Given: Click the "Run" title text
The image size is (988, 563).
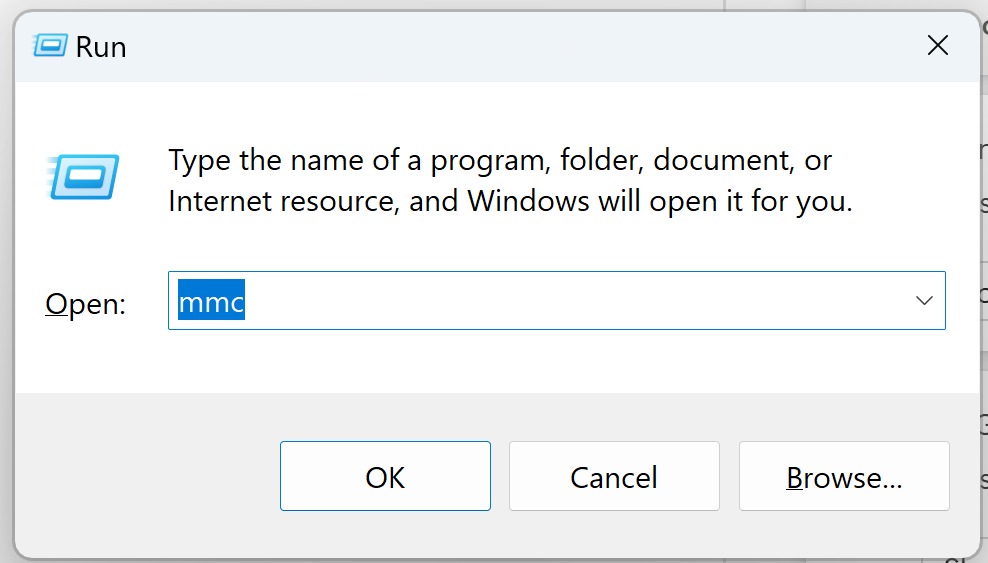Looking at the screenshot, I should (101, 47).
